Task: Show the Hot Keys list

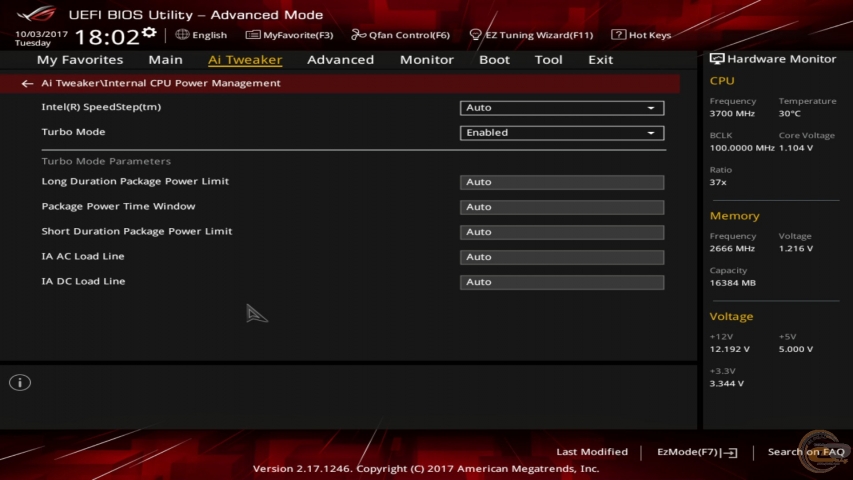Action: pos(641,35)
